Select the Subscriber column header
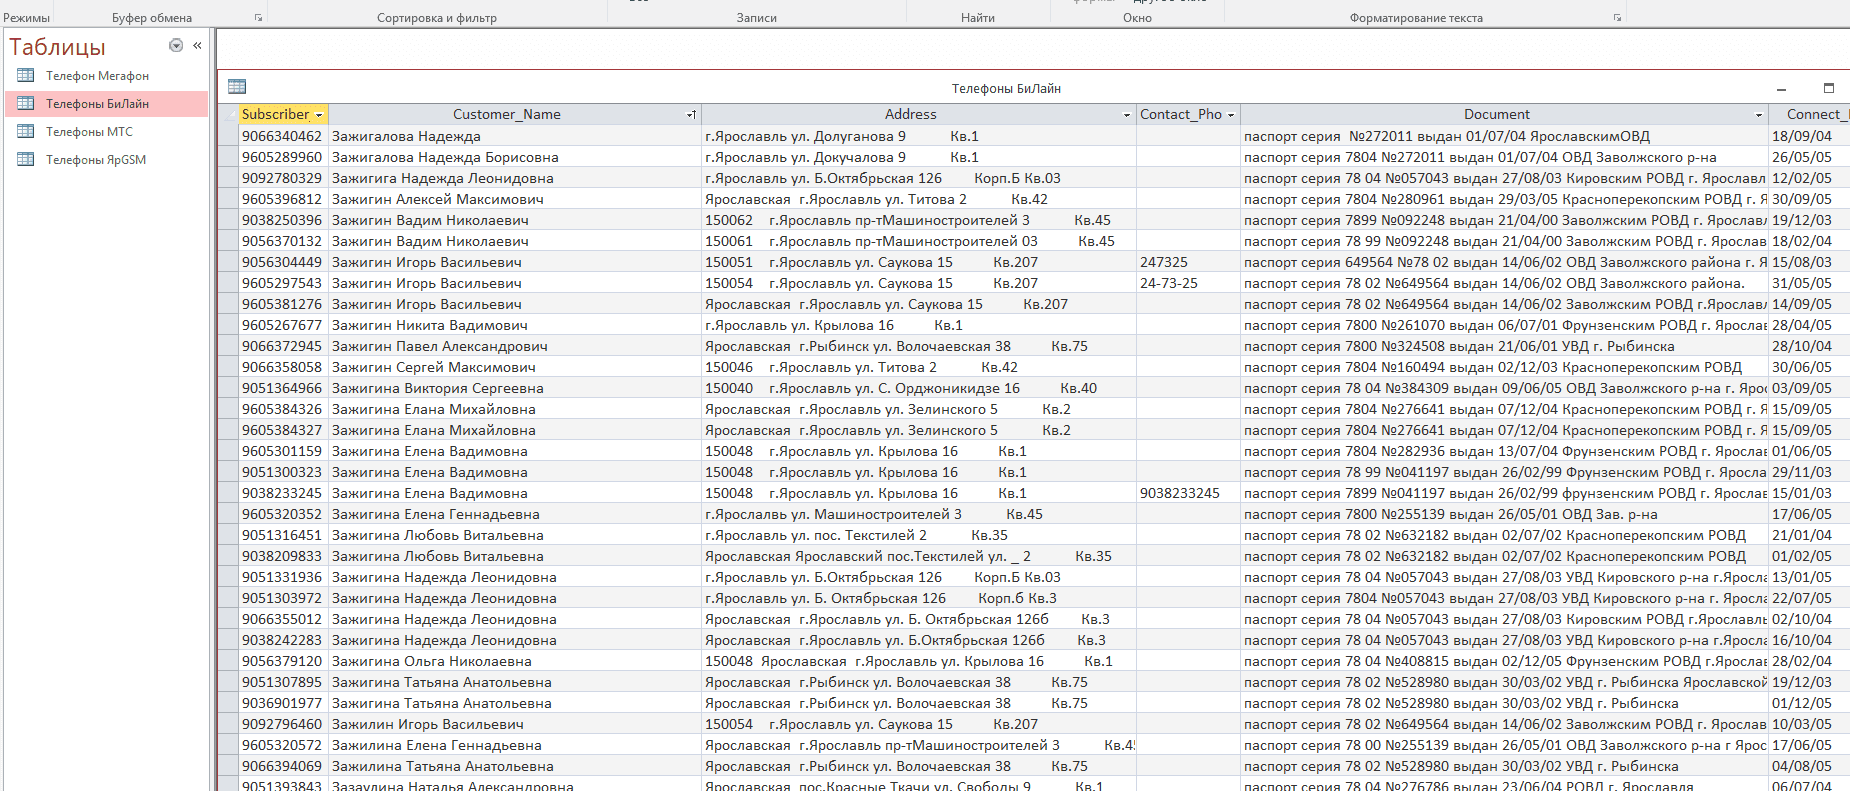The image size is (1850, 791). click(283, 114)
